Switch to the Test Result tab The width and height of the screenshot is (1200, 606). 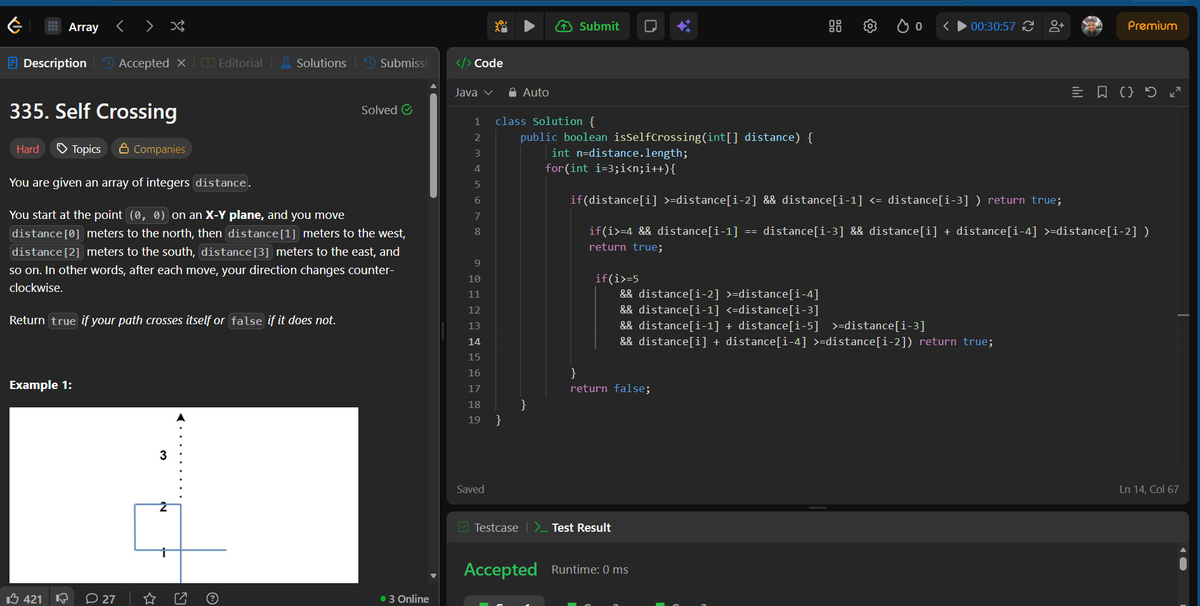(573, 527)
